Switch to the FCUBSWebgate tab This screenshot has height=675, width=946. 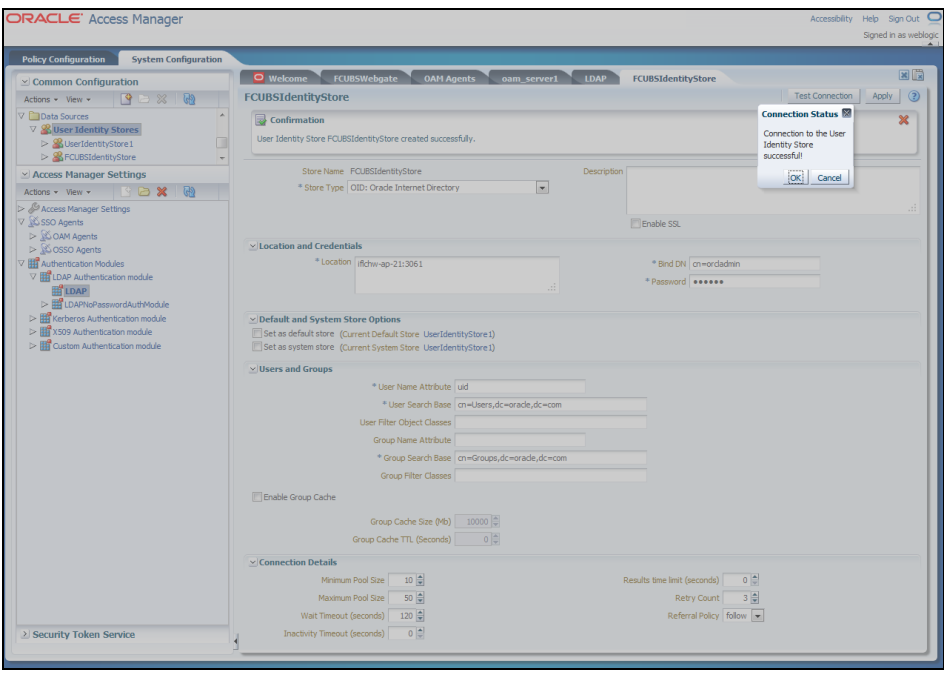(x=366, y=78)
